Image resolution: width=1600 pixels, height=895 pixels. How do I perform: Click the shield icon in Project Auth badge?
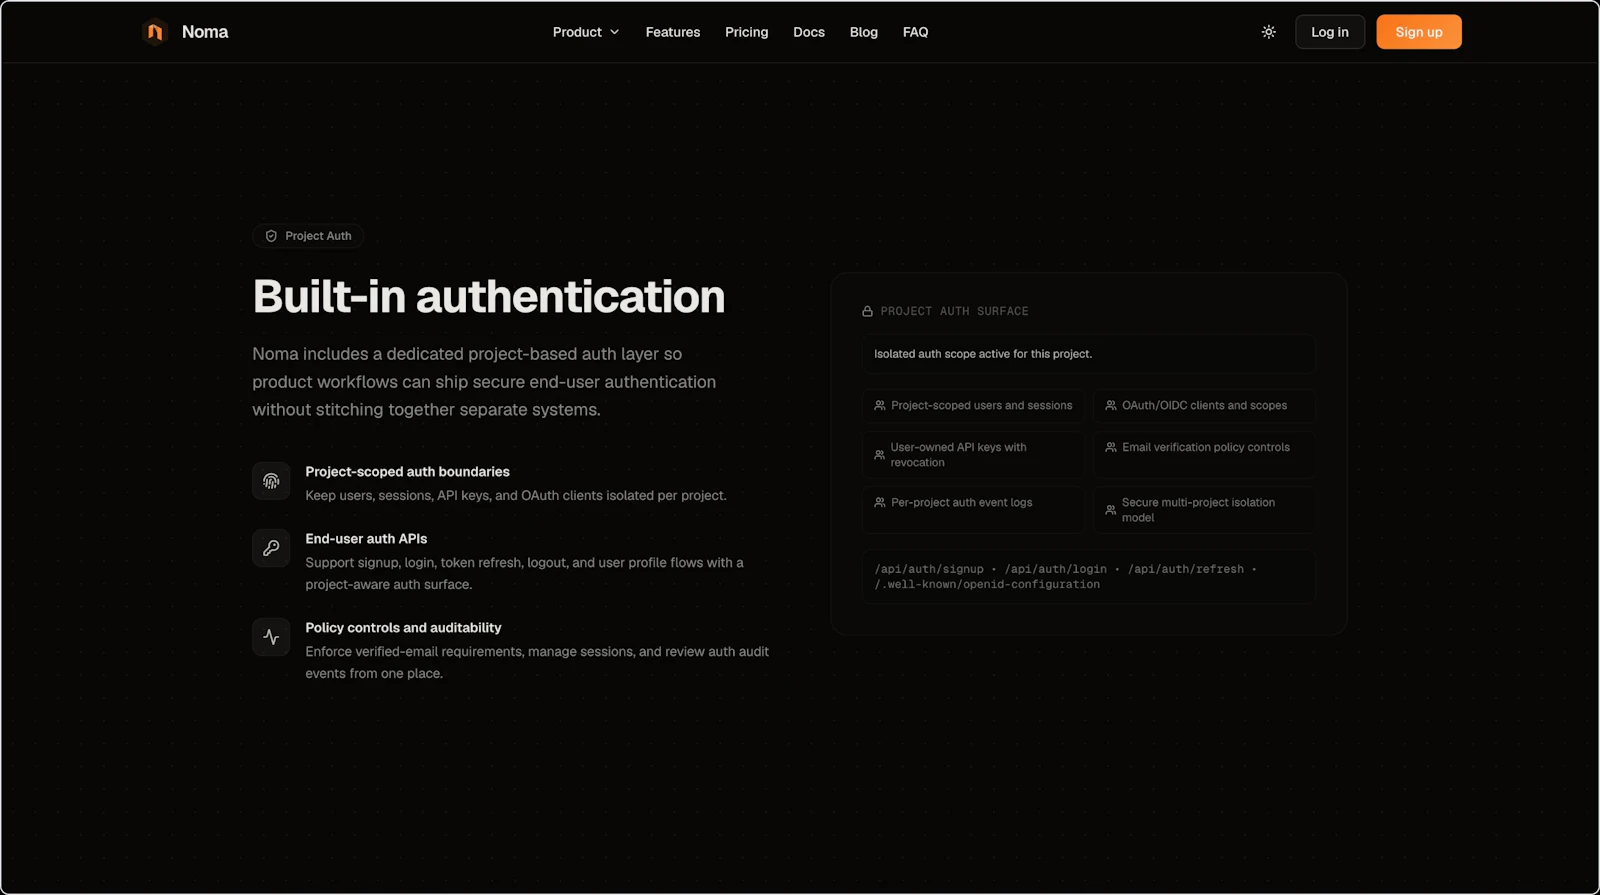271,236
